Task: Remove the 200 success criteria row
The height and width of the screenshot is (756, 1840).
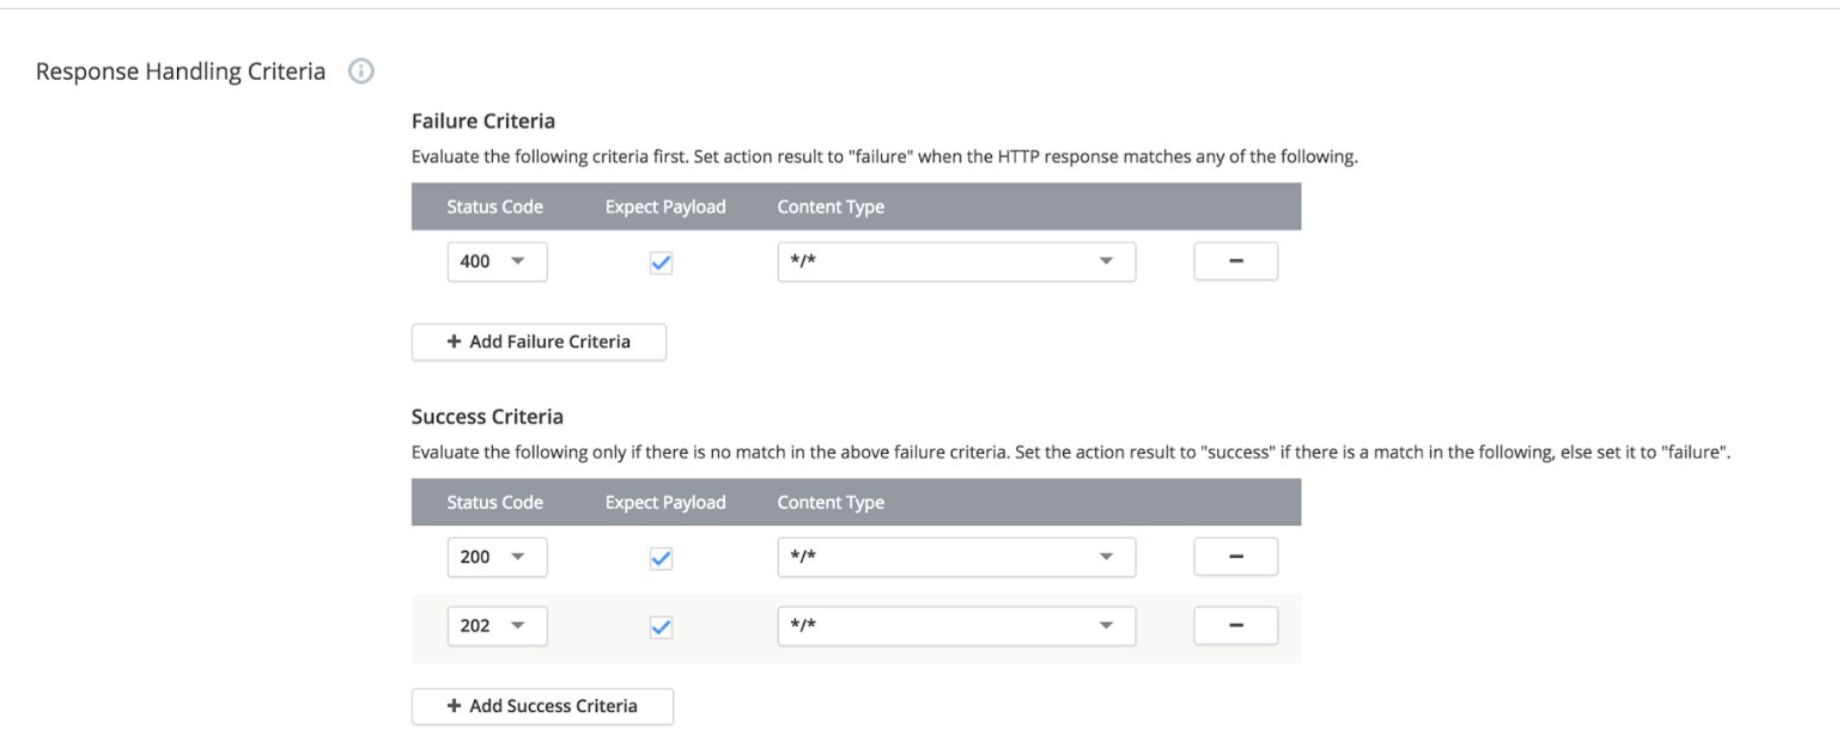Action: (1235, 557)
